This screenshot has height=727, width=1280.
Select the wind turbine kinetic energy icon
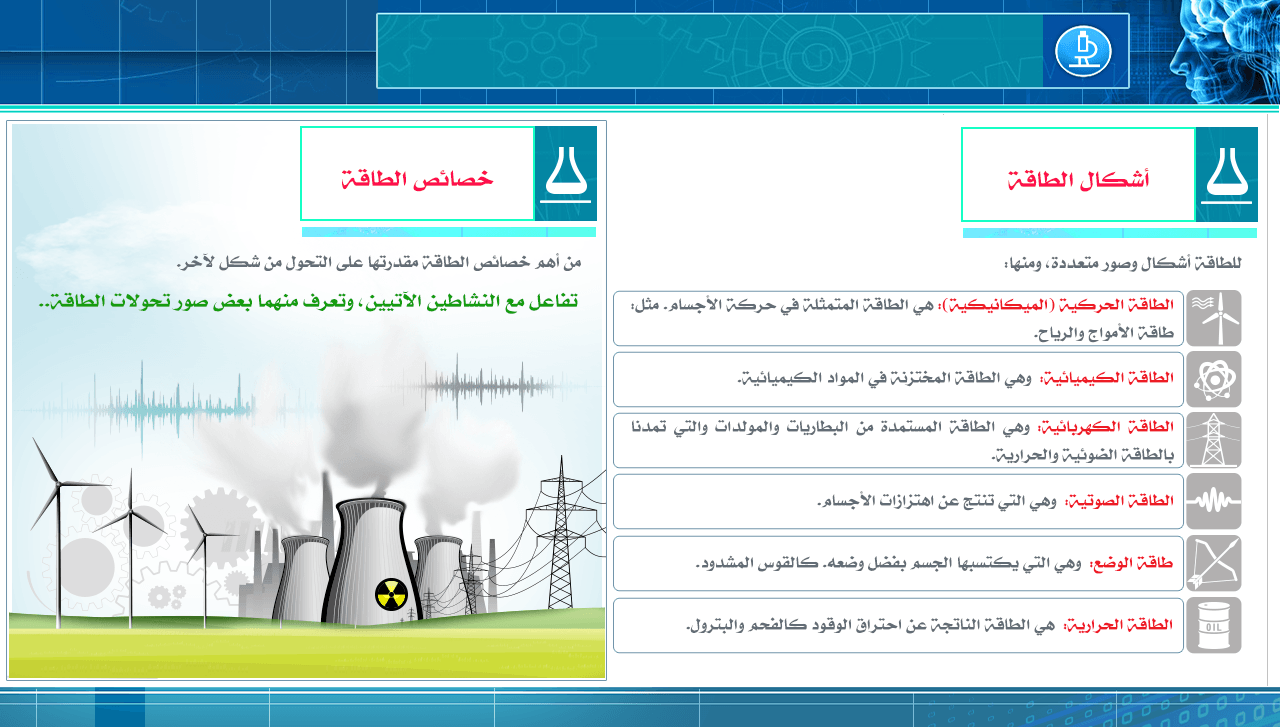[1213, 318]
